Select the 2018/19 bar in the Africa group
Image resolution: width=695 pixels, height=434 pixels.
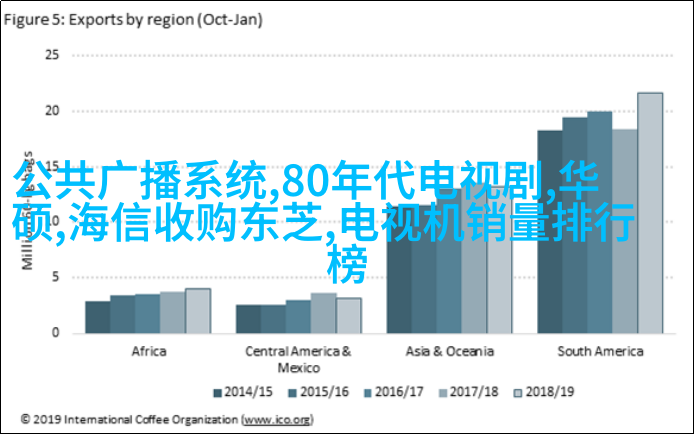pos(198,310)
